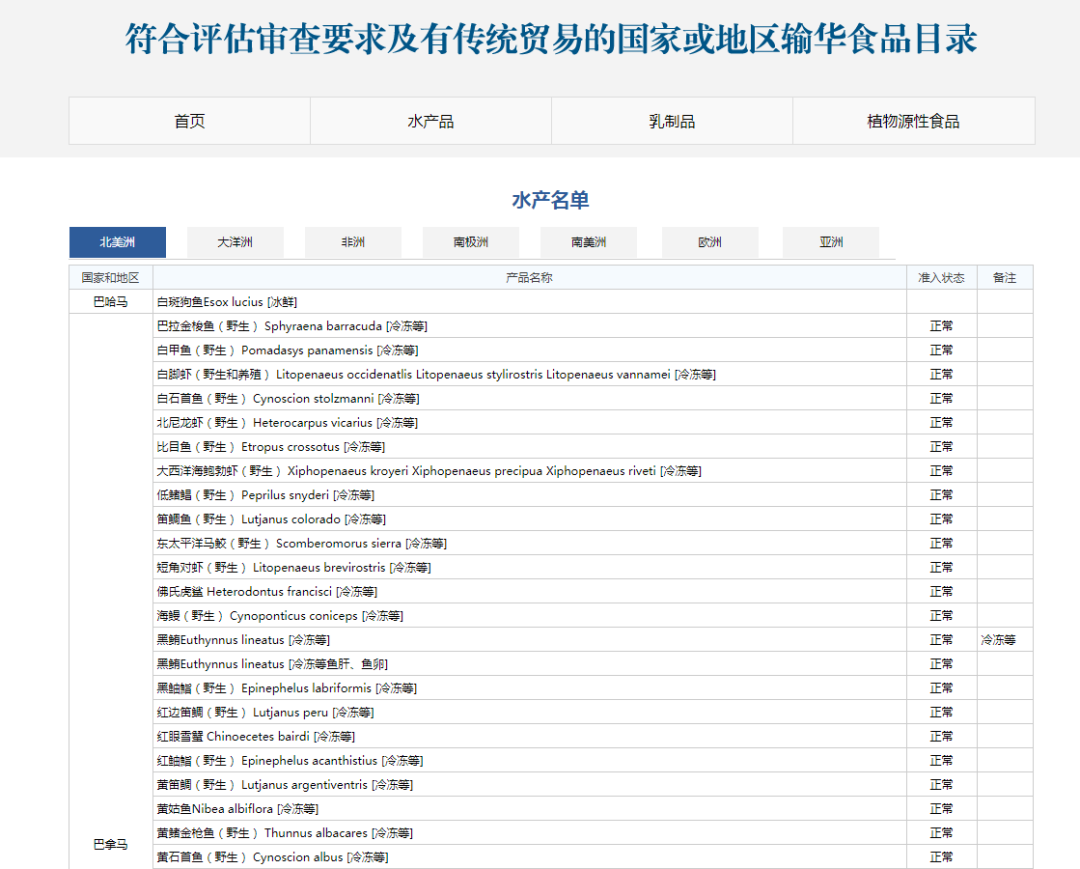Go to the 植物源性食品 section

[x=913, y=121]
